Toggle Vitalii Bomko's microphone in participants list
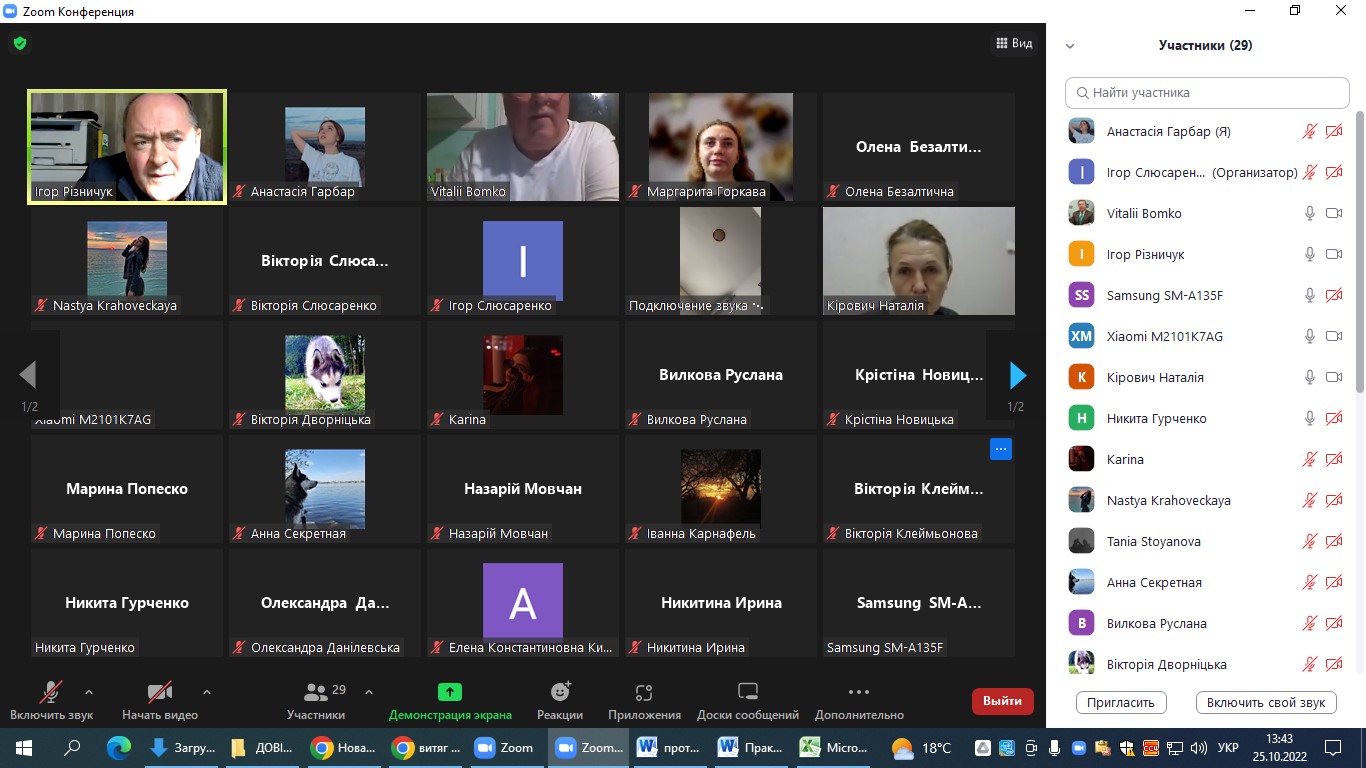The image size is (1366, 768). 1309,213
